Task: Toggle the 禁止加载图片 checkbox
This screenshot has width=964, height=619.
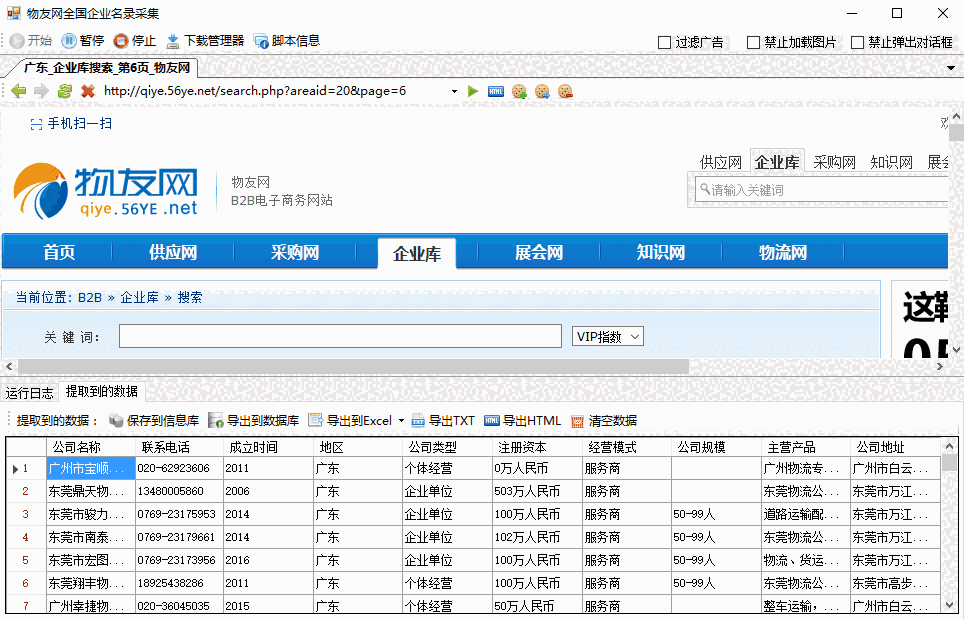Action: point(754,42)
